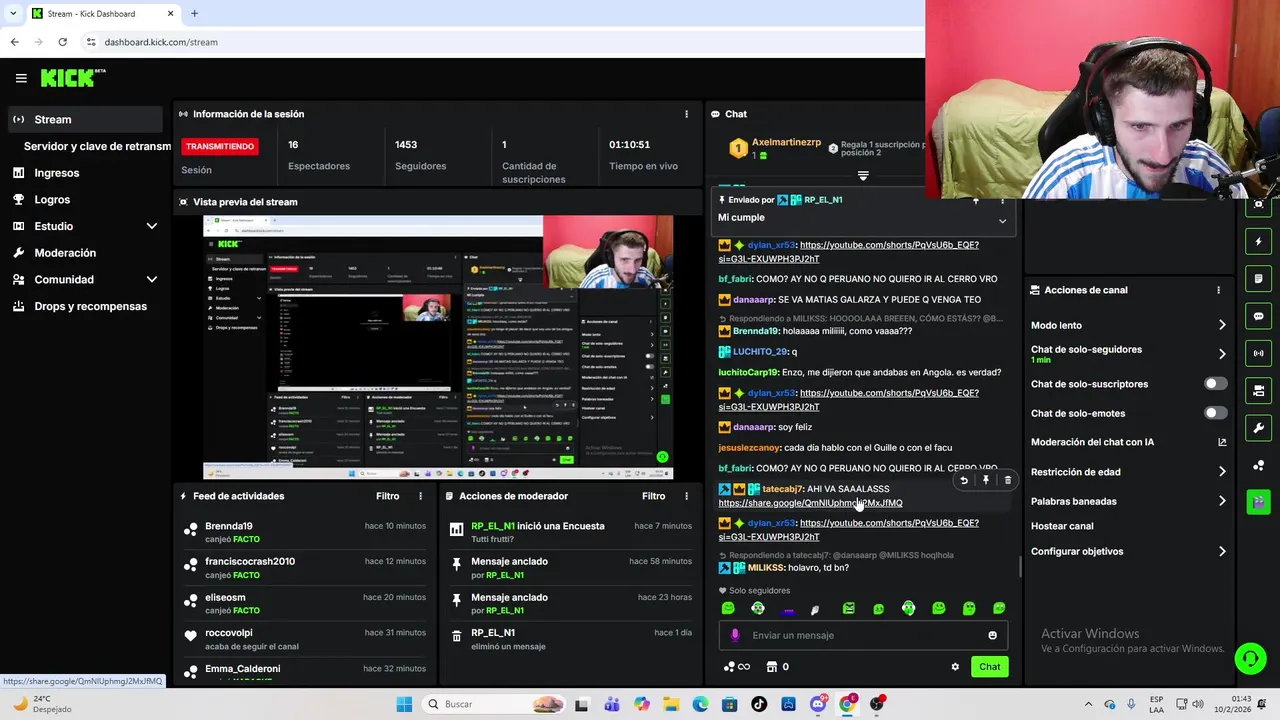Click lightning bolt icon in right sidebar
This screenshot has width=1280, height=720.
tap(1258, 241)
